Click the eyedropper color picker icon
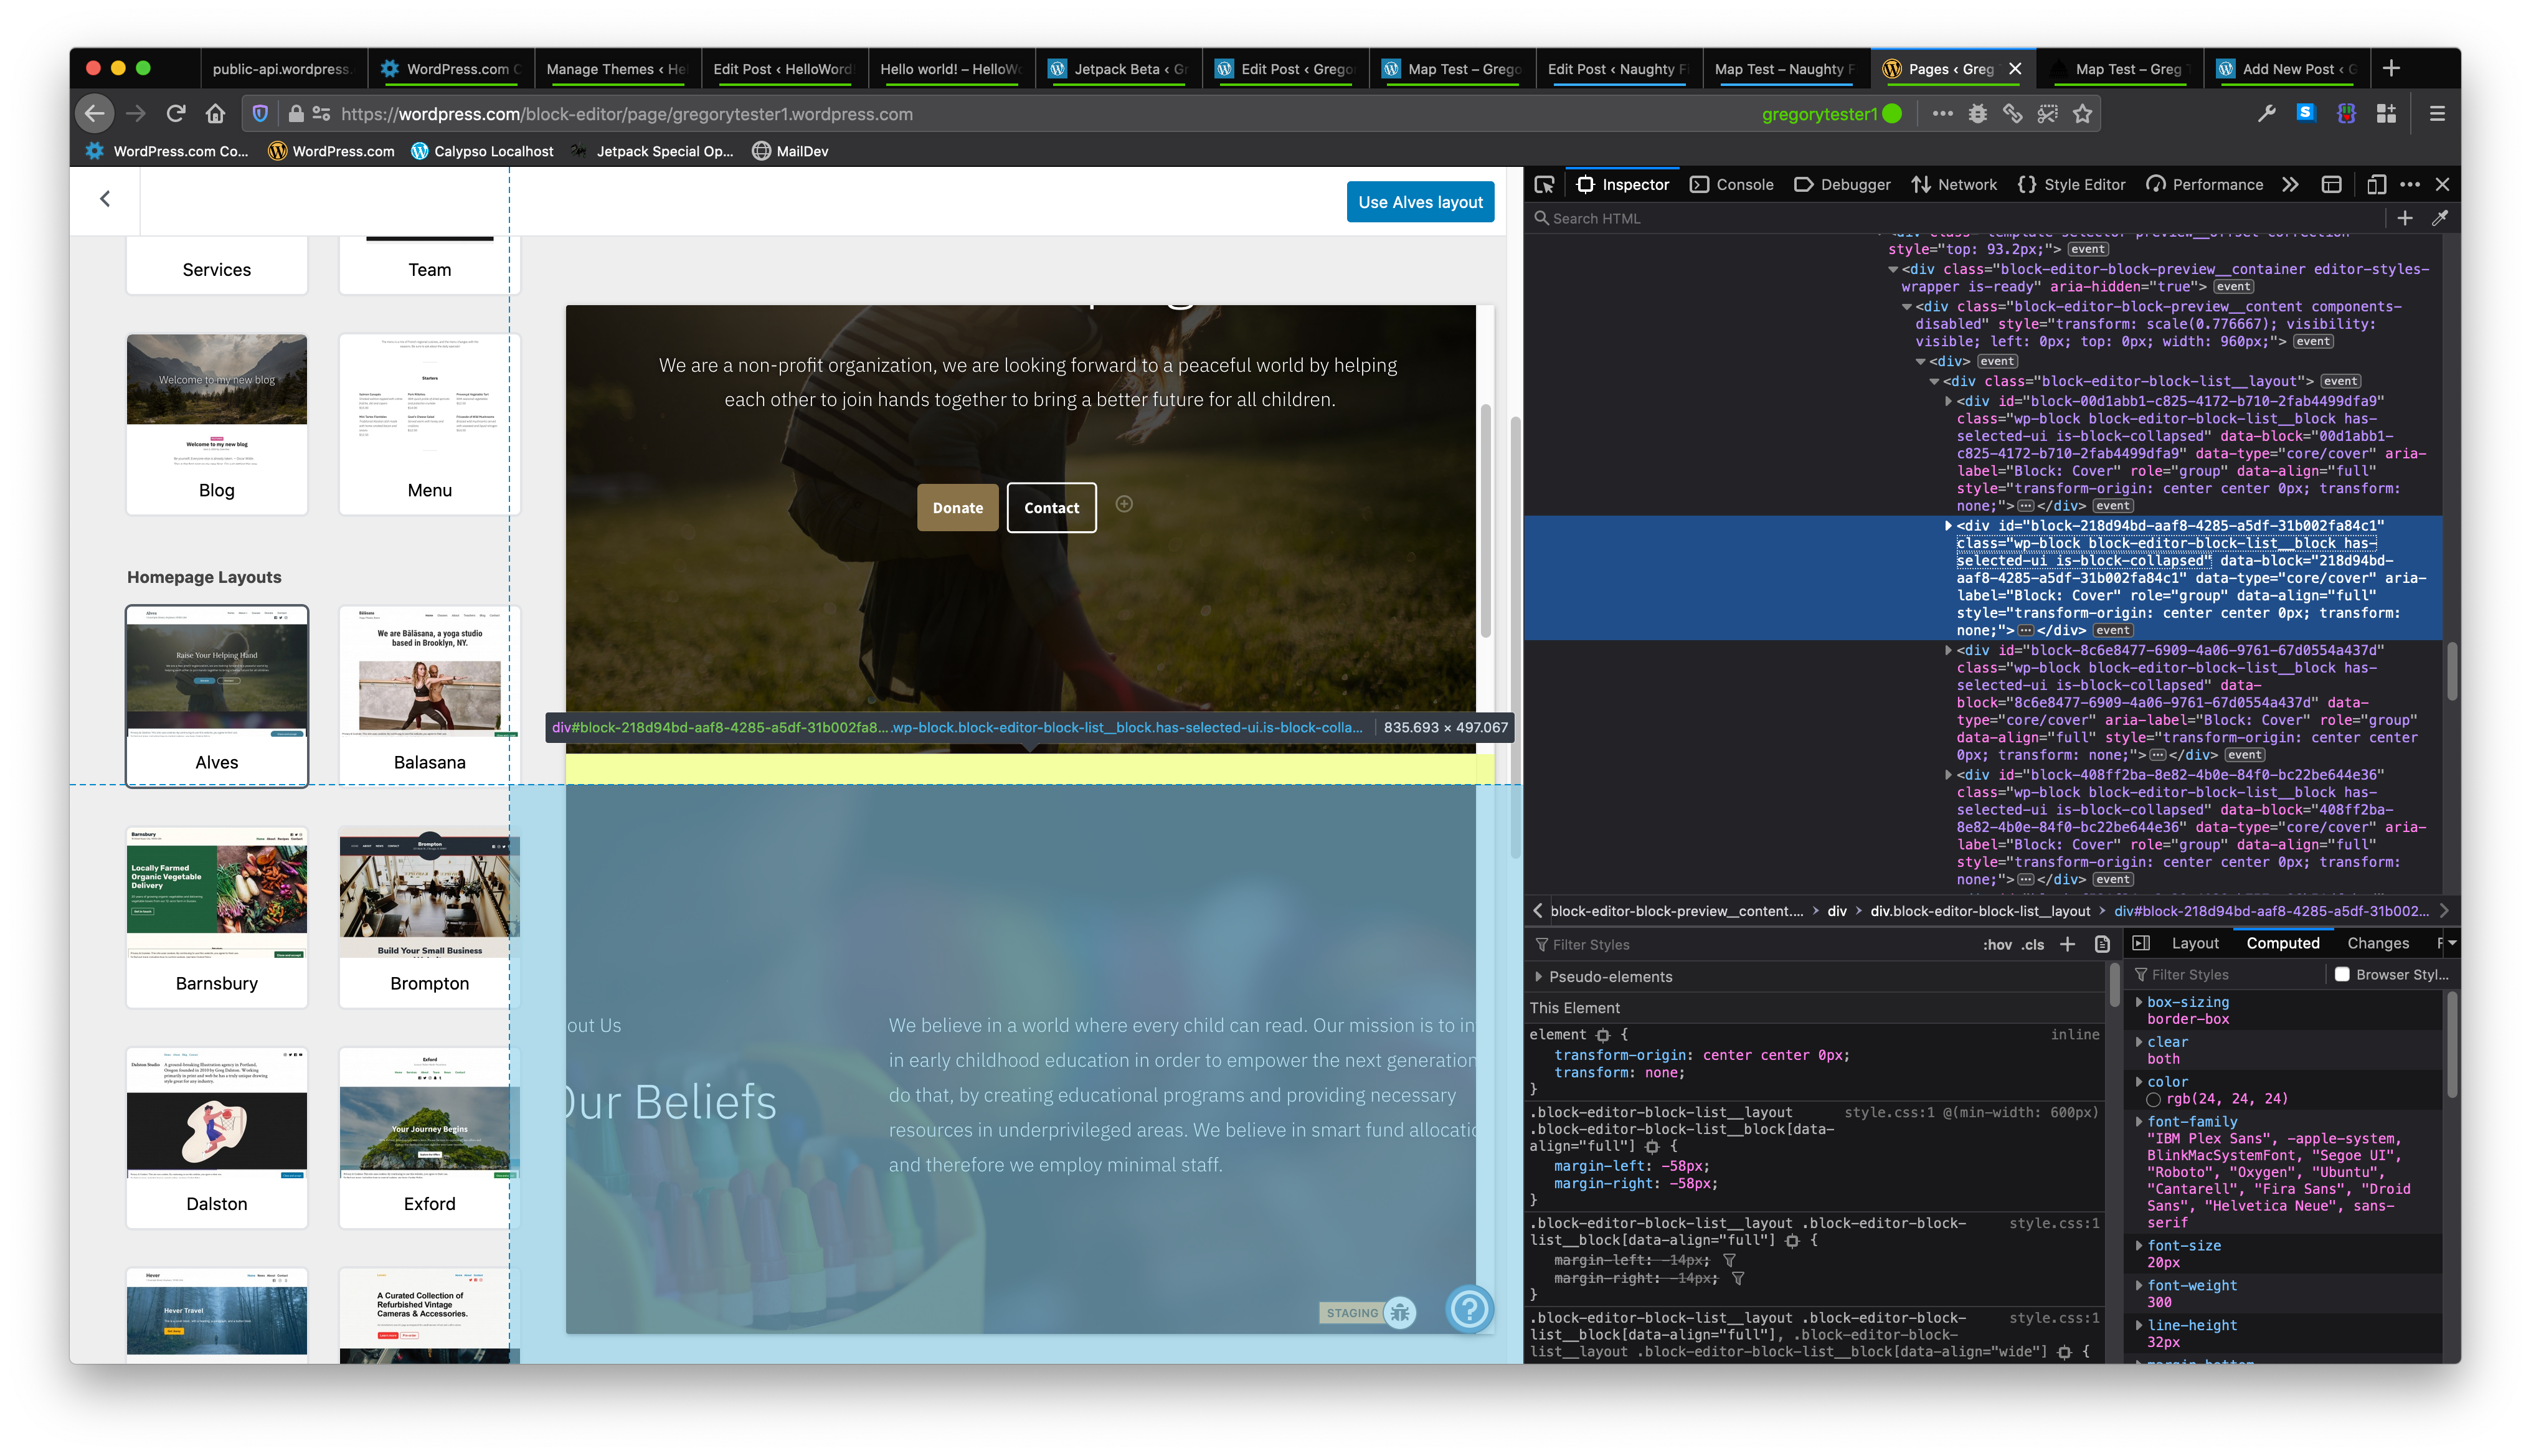 click(x=2439, y=218)
